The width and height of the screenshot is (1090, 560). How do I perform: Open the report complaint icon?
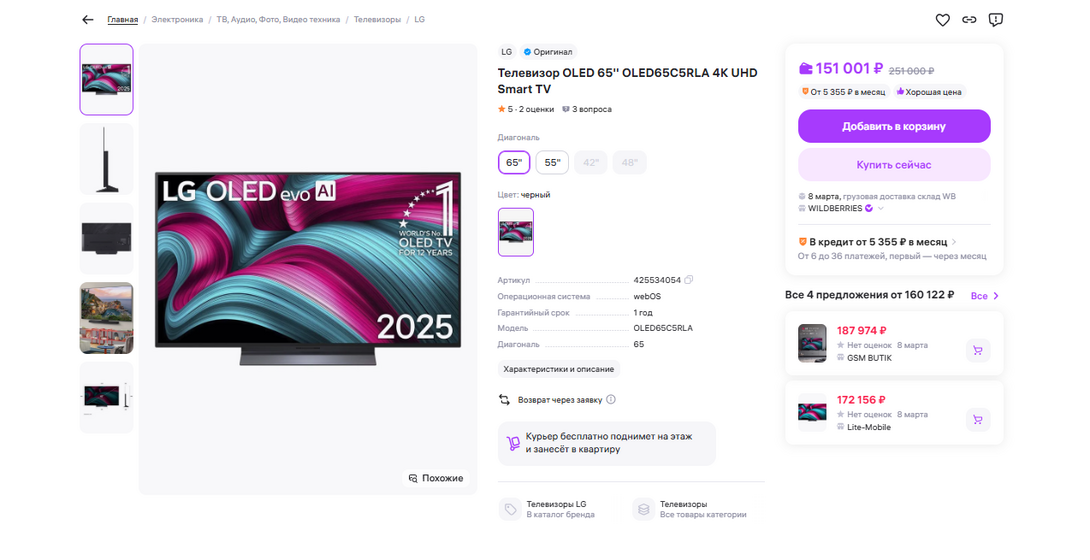[x=995, y=20]
